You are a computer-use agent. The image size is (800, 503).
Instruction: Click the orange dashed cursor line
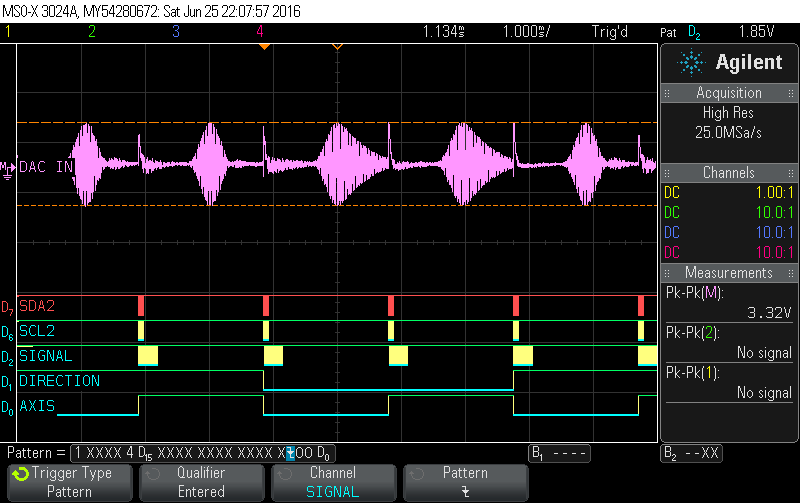click(x=400, y=122)
